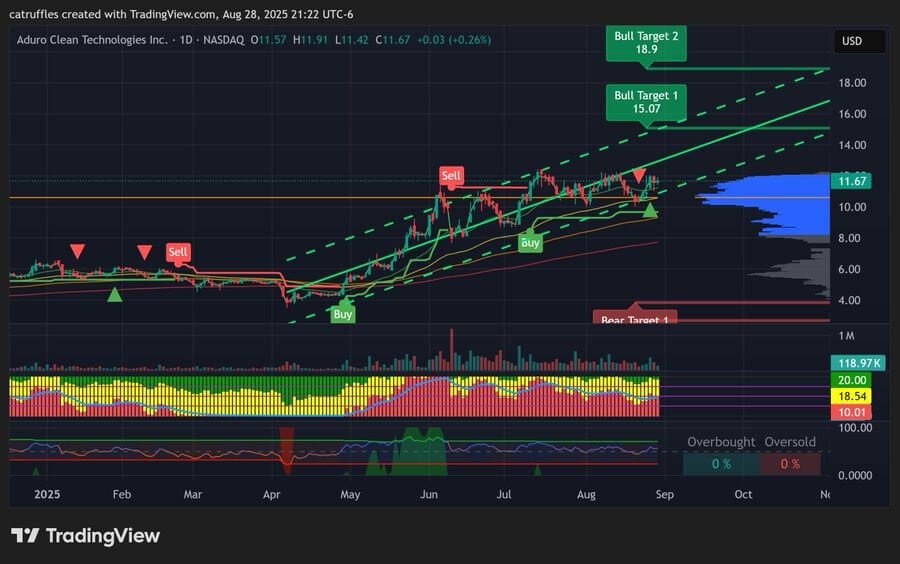Click the green up-triangle marker in late August
Screen dimensions: 900x564
tap(650, 210)
